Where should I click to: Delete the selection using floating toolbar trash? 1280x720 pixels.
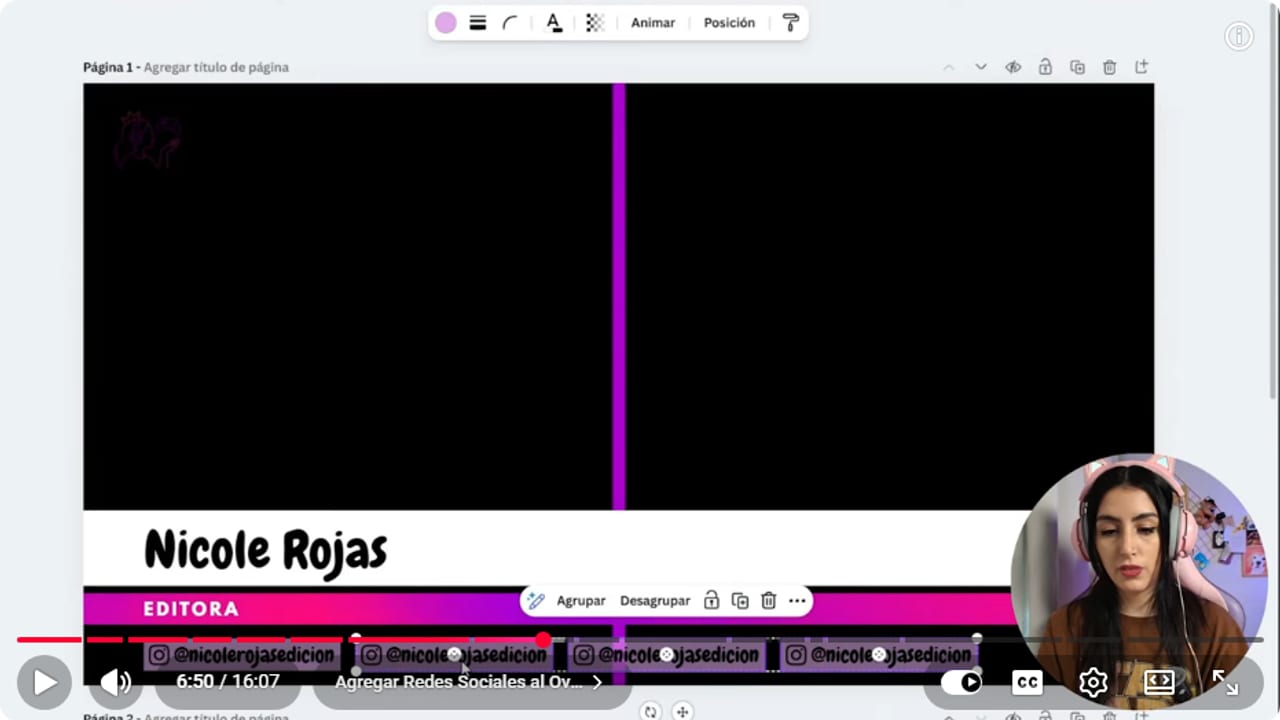click(x=768, y=601)
